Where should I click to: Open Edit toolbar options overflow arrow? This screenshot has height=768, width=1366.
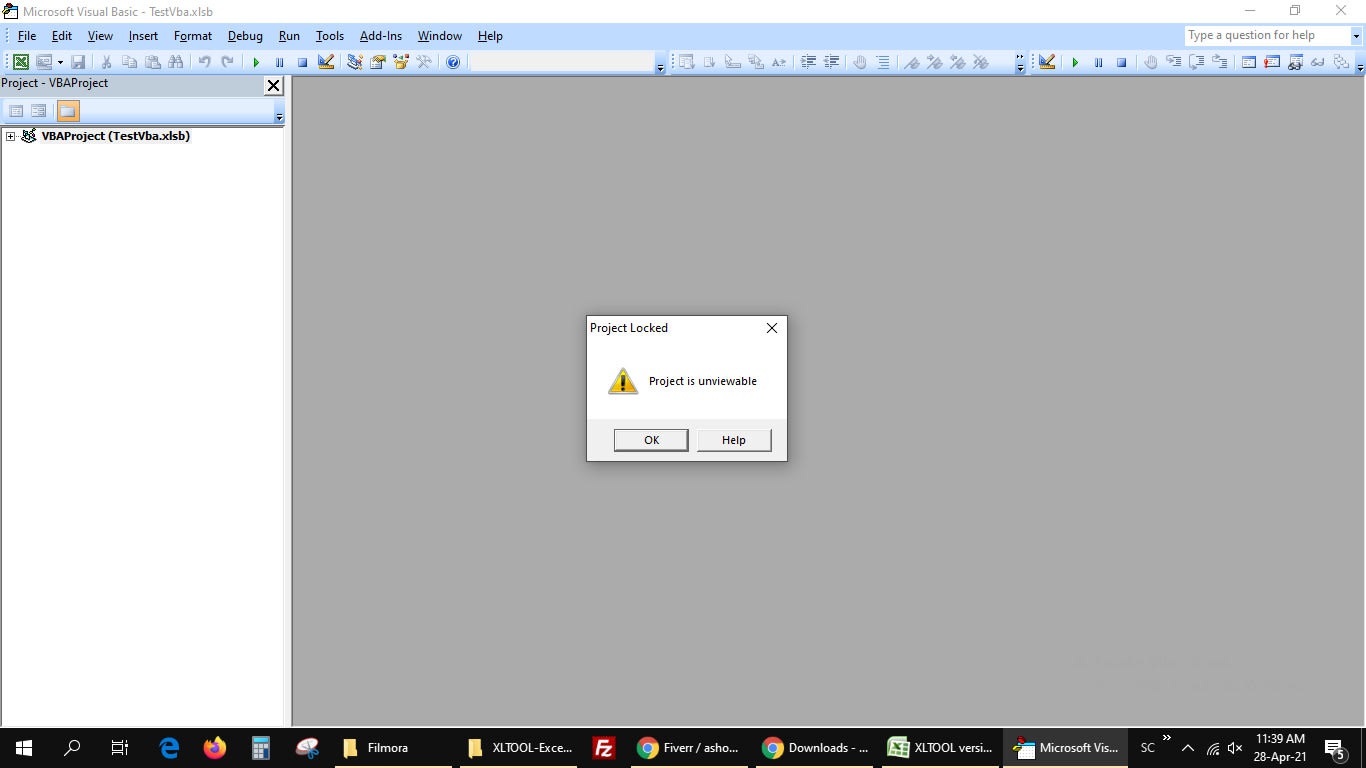[1020, 62]
